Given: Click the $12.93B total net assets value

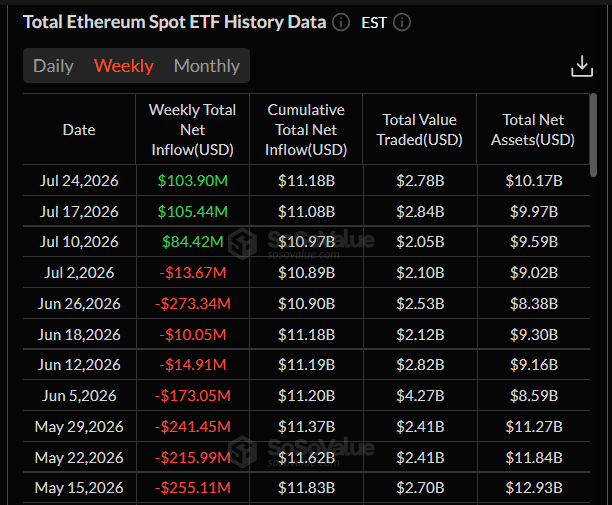Looking at the screenshot, I should (534, 487).
